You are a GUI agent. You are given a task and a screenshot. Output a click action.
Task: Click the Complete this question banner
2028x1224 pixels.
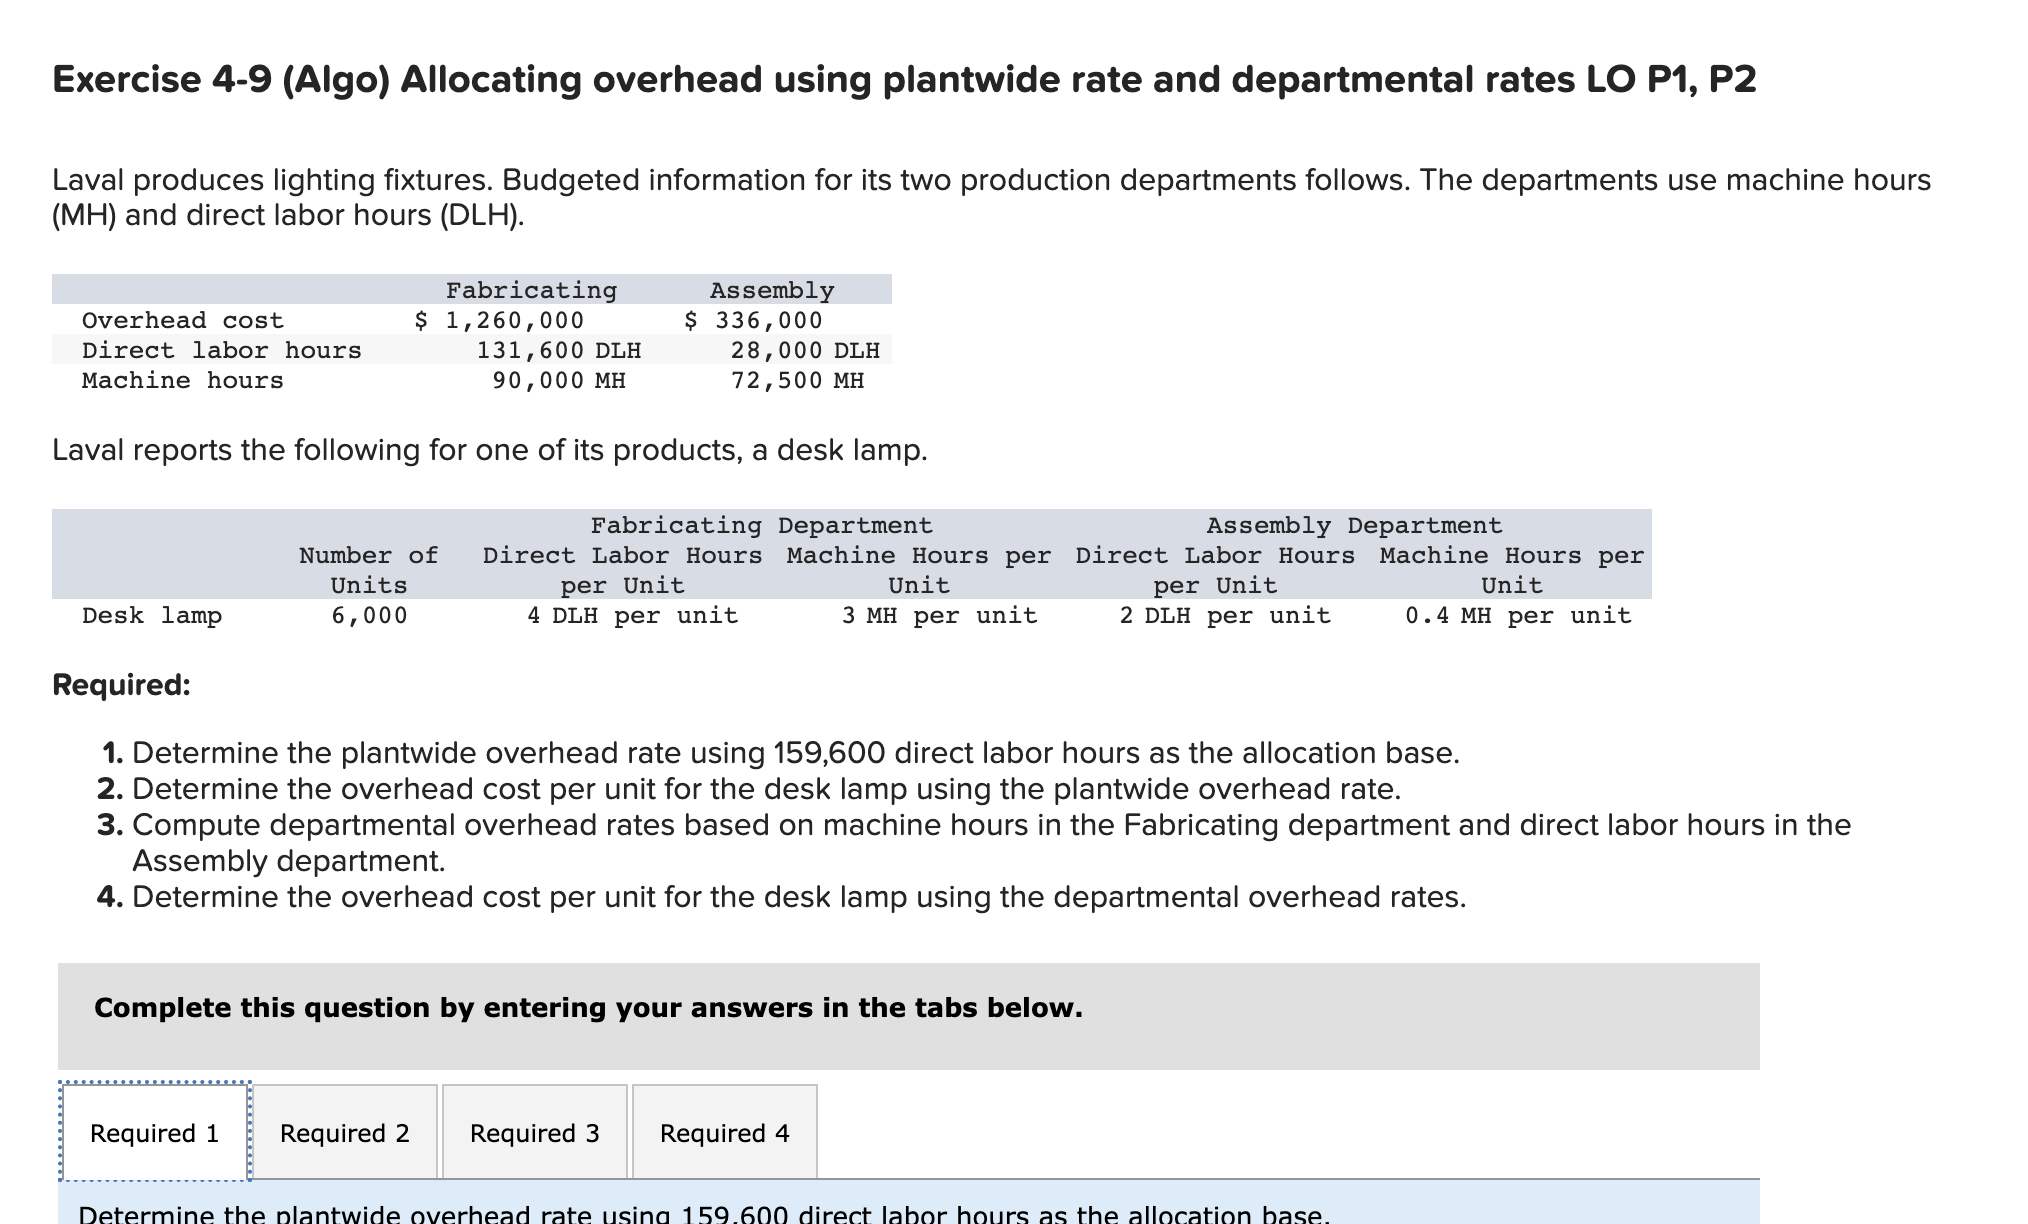(588, 1008)
